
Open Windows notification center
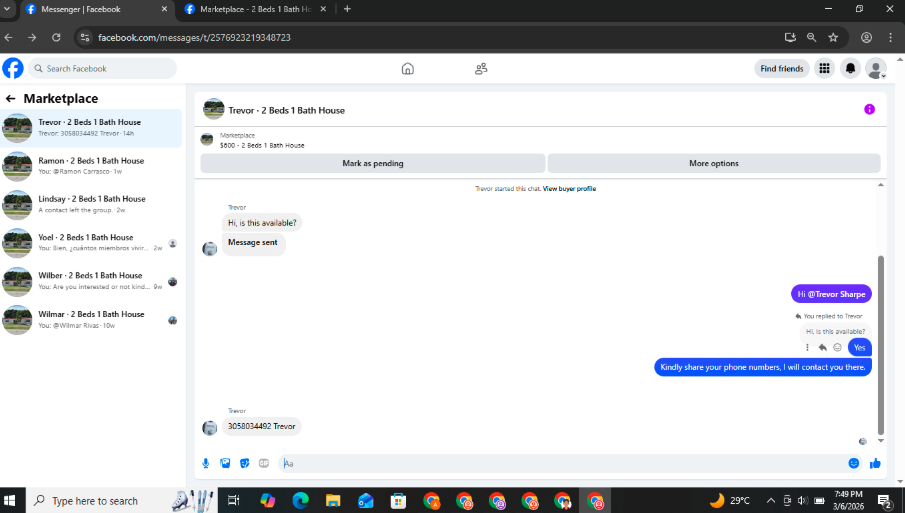point(885,500)
